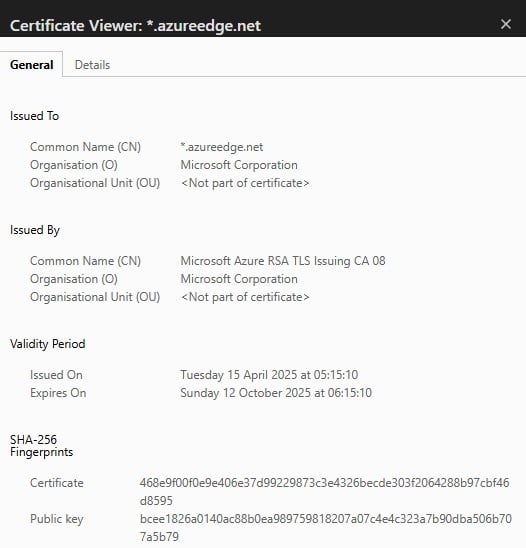Click the Issued By heading
526x548 pixels.
[x=35, y=230]
